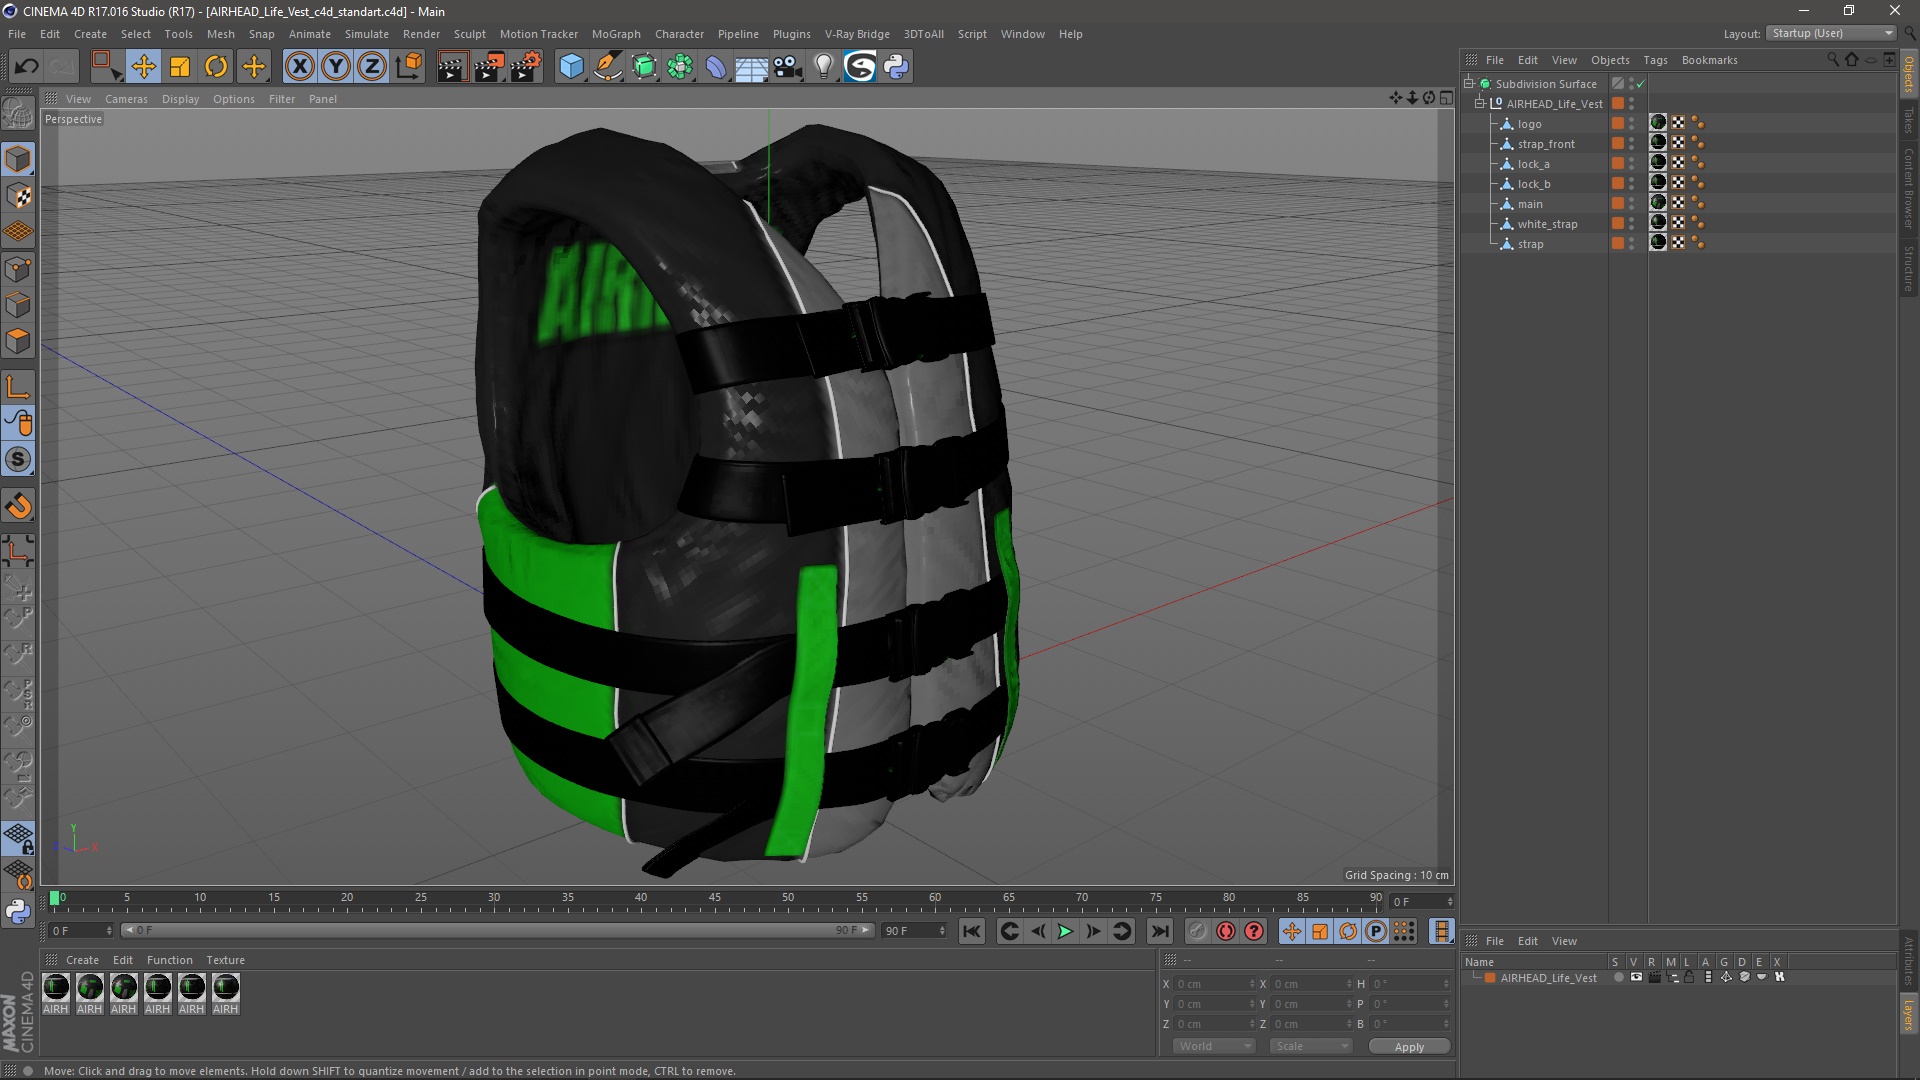
Task: Toggle the Z axis lock
Action: (x=372, y=67)
